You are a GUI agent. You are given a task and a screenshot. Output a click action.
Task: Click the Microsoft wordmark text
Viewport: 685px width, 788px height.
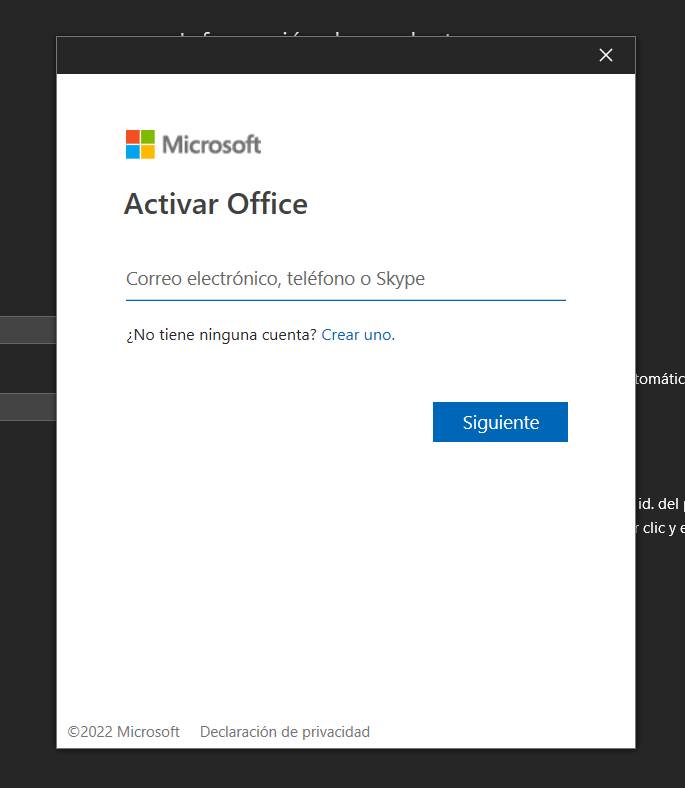point(211,145)
